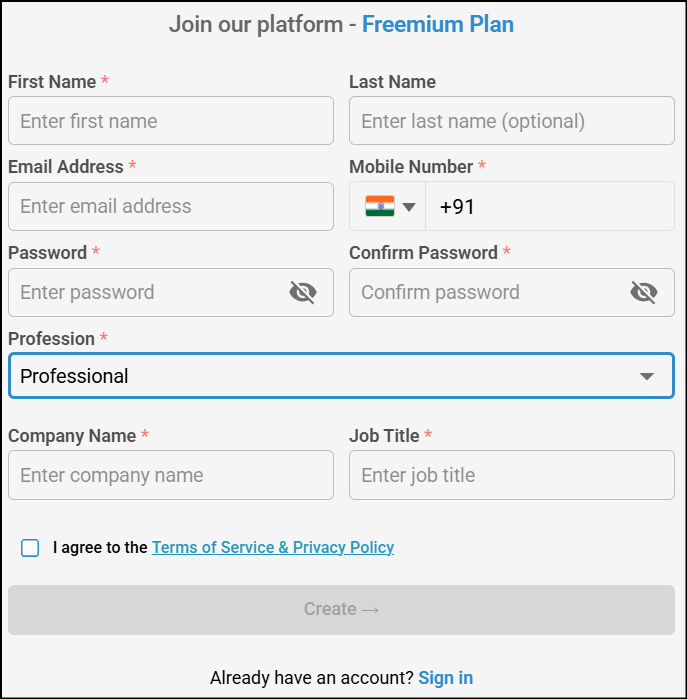Click the Mobile Number field with +91

click(550, 207)
